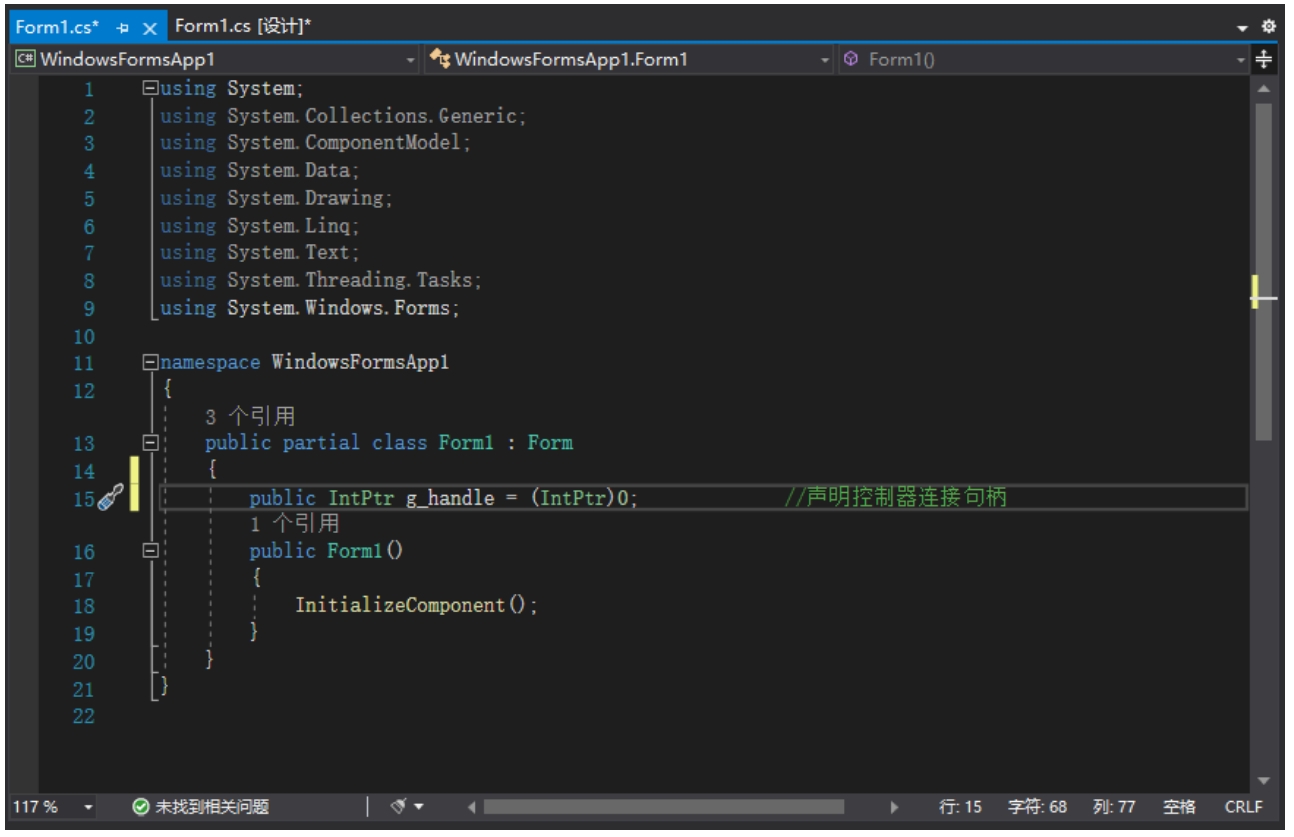
Task: Click the horizontal scrollbar thumb
Action: tap(663, 807)
